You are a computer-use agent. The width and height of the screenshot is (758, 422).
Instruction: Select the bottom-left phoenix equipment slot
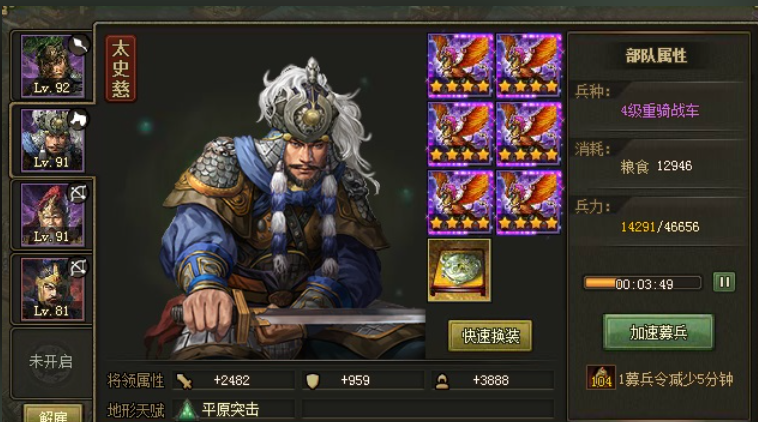(460, 202)
